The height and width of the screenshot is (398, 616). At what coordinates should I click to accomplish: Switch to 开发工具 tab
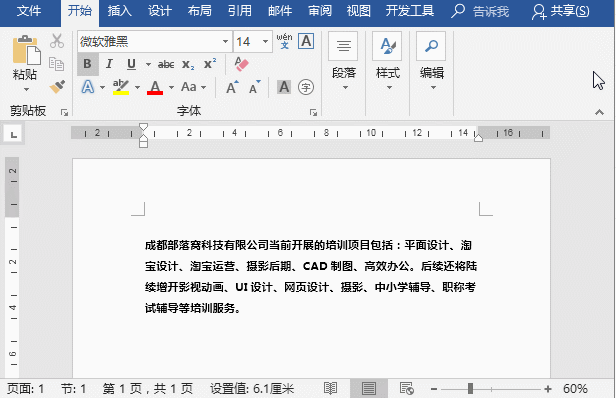click(x=409, y=11)
